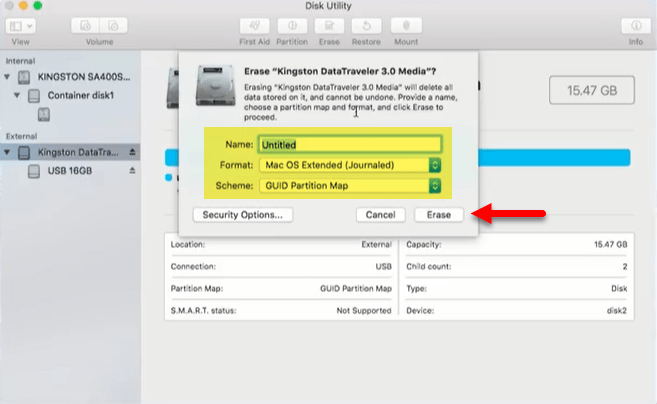Confirm with the Erase button

coord(439,215)
